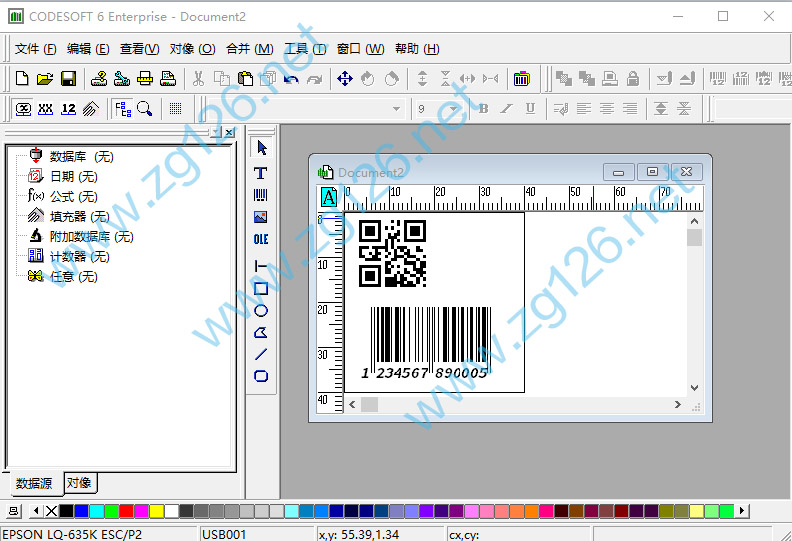The image size is (792, 541).
Task: Open the 编辑 (E) menu
Action: click(x=88, y=49)
